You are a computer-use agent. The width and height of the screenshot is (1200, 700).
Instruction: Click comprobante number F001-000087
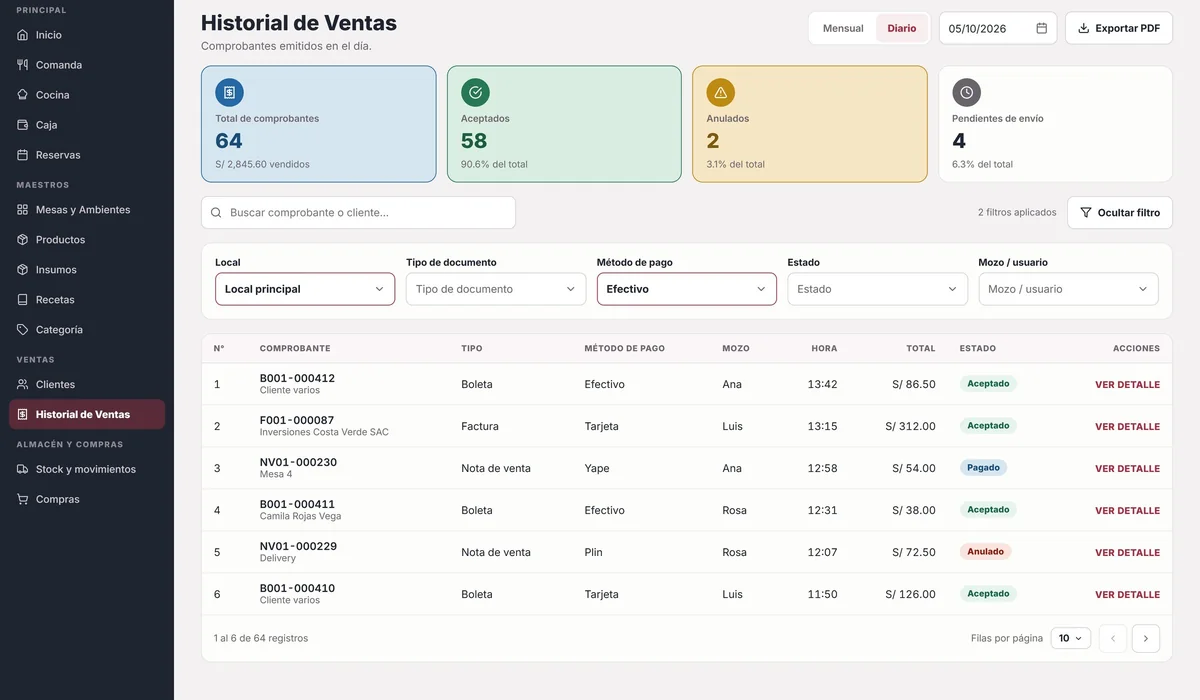[x=297, y=421]
